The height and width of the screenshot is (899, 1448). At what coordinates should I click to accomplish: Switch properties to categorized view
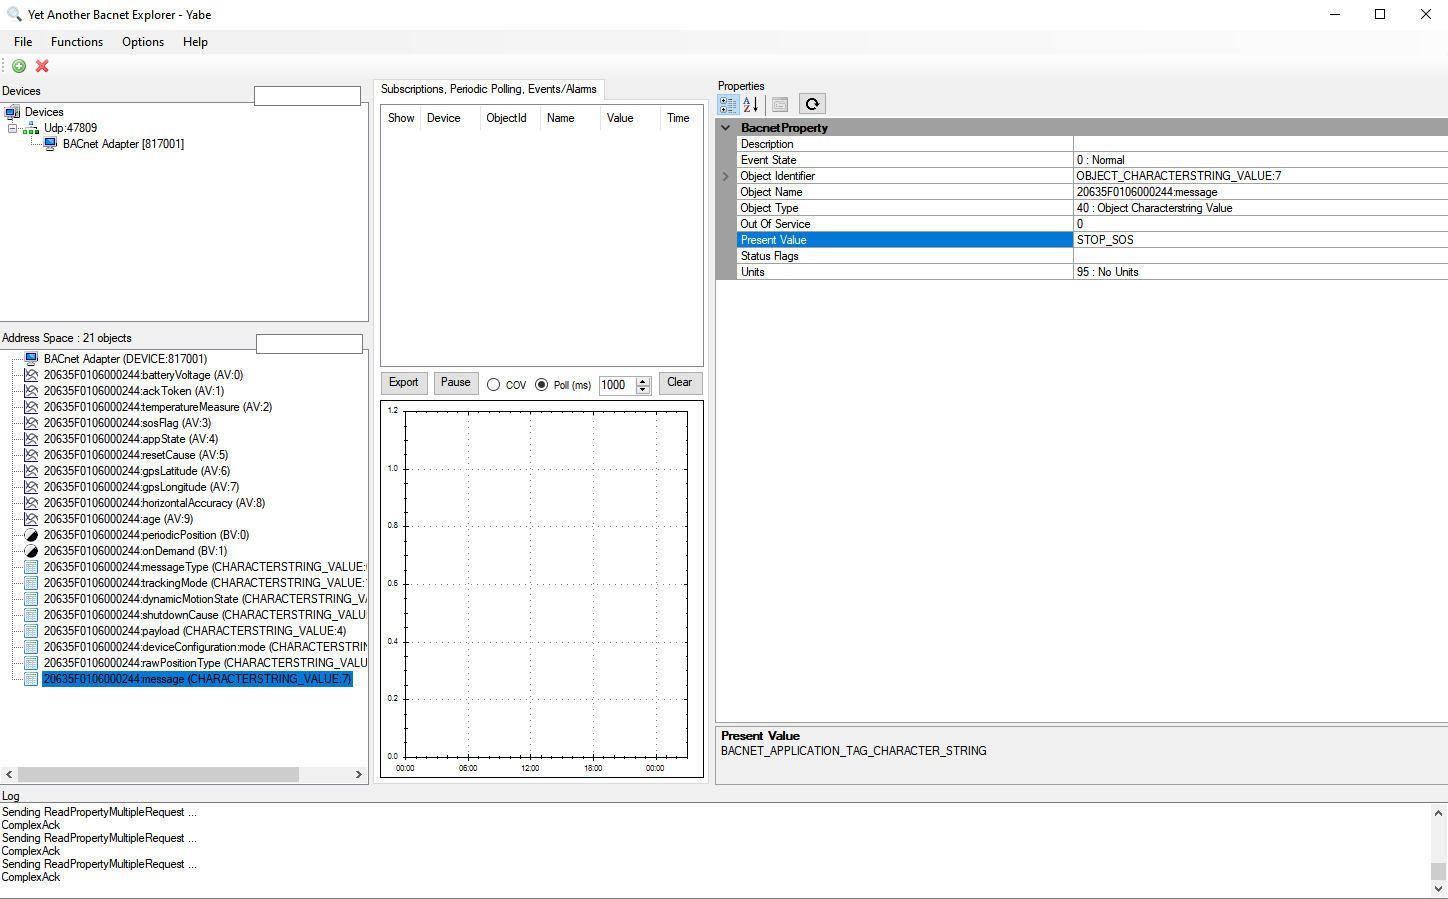728,104
